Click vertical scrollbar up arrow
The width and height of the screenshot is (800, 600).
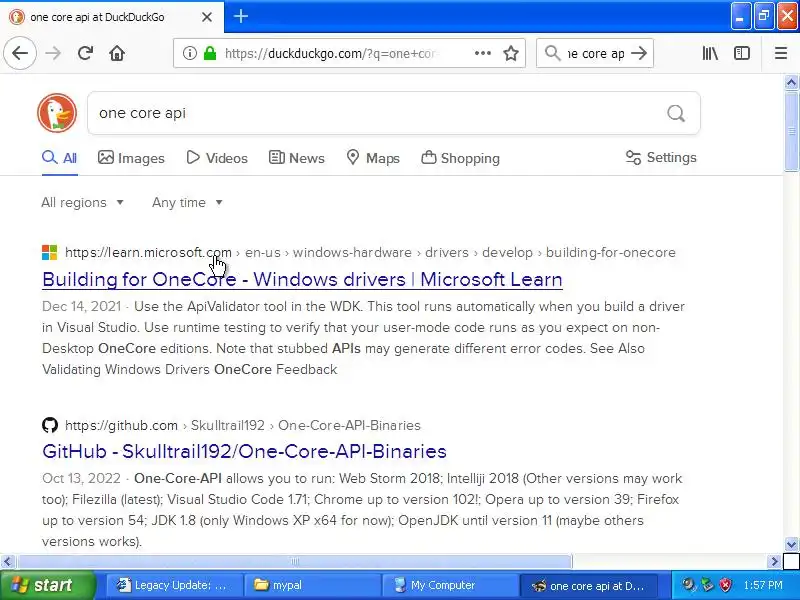coord(791,82)
